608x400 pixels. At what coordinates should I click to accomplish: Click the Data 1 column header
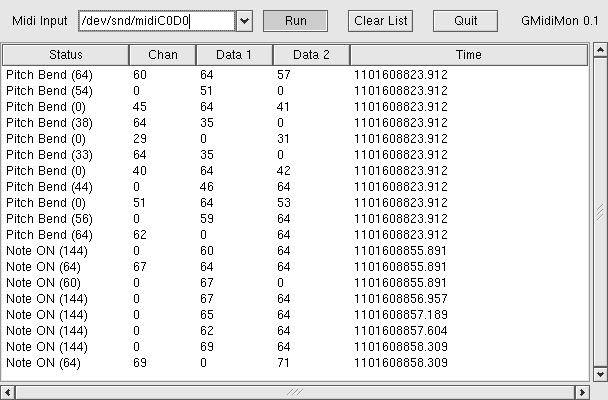(x=234, y=55)
